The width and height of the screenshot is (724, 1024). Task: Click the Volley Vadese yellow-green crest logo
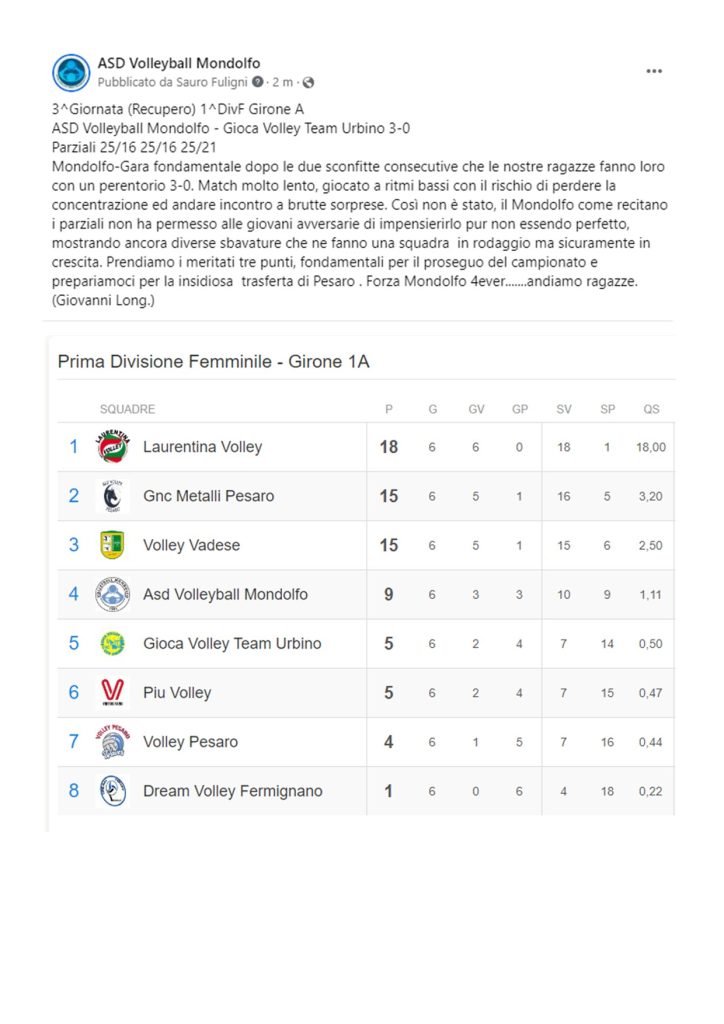click(112, 545)
